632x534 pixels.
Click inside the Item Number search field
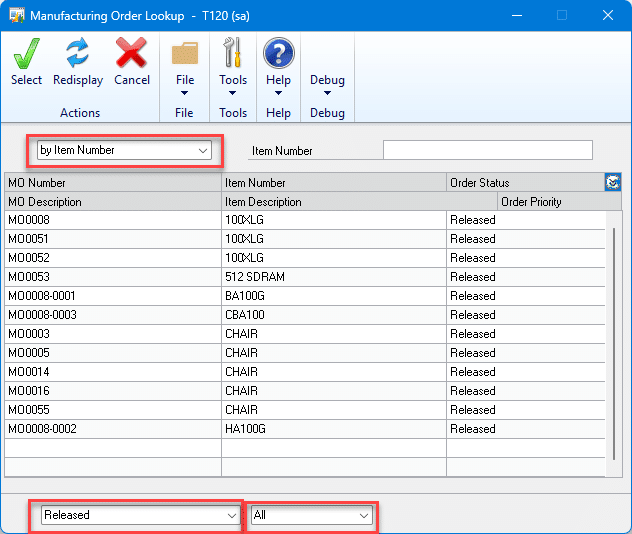487,150
